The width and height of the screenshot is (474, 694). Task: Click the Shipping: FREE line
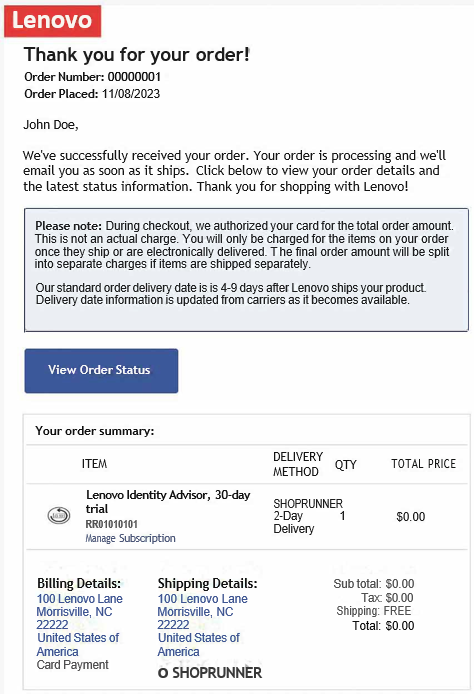(x=374, y=611)
